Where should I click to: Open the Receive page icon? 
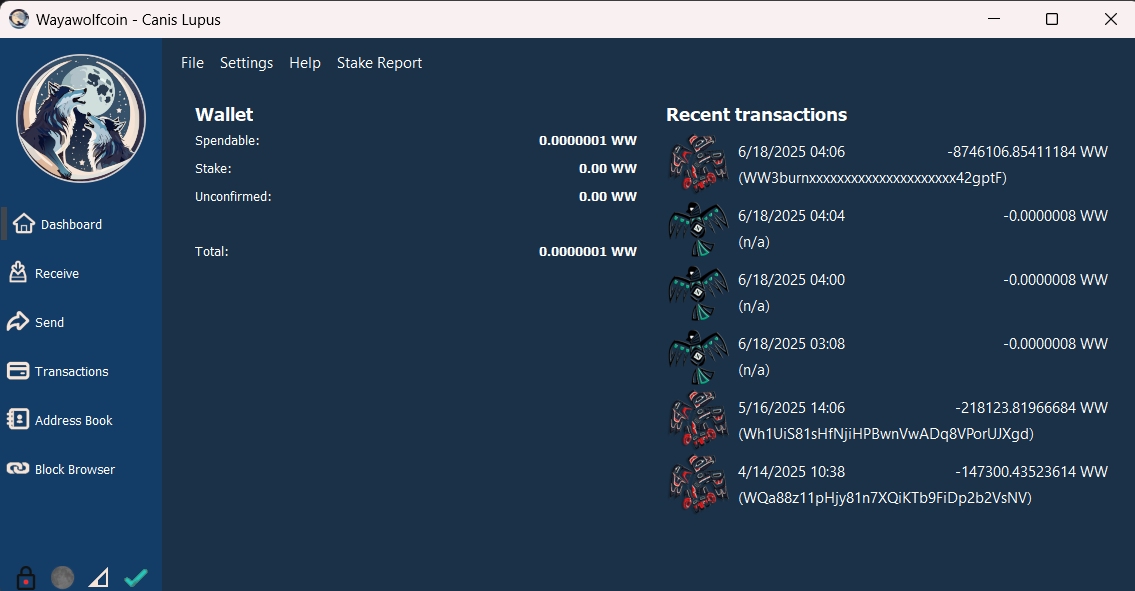pyautogui.click(x=17, y=273)
